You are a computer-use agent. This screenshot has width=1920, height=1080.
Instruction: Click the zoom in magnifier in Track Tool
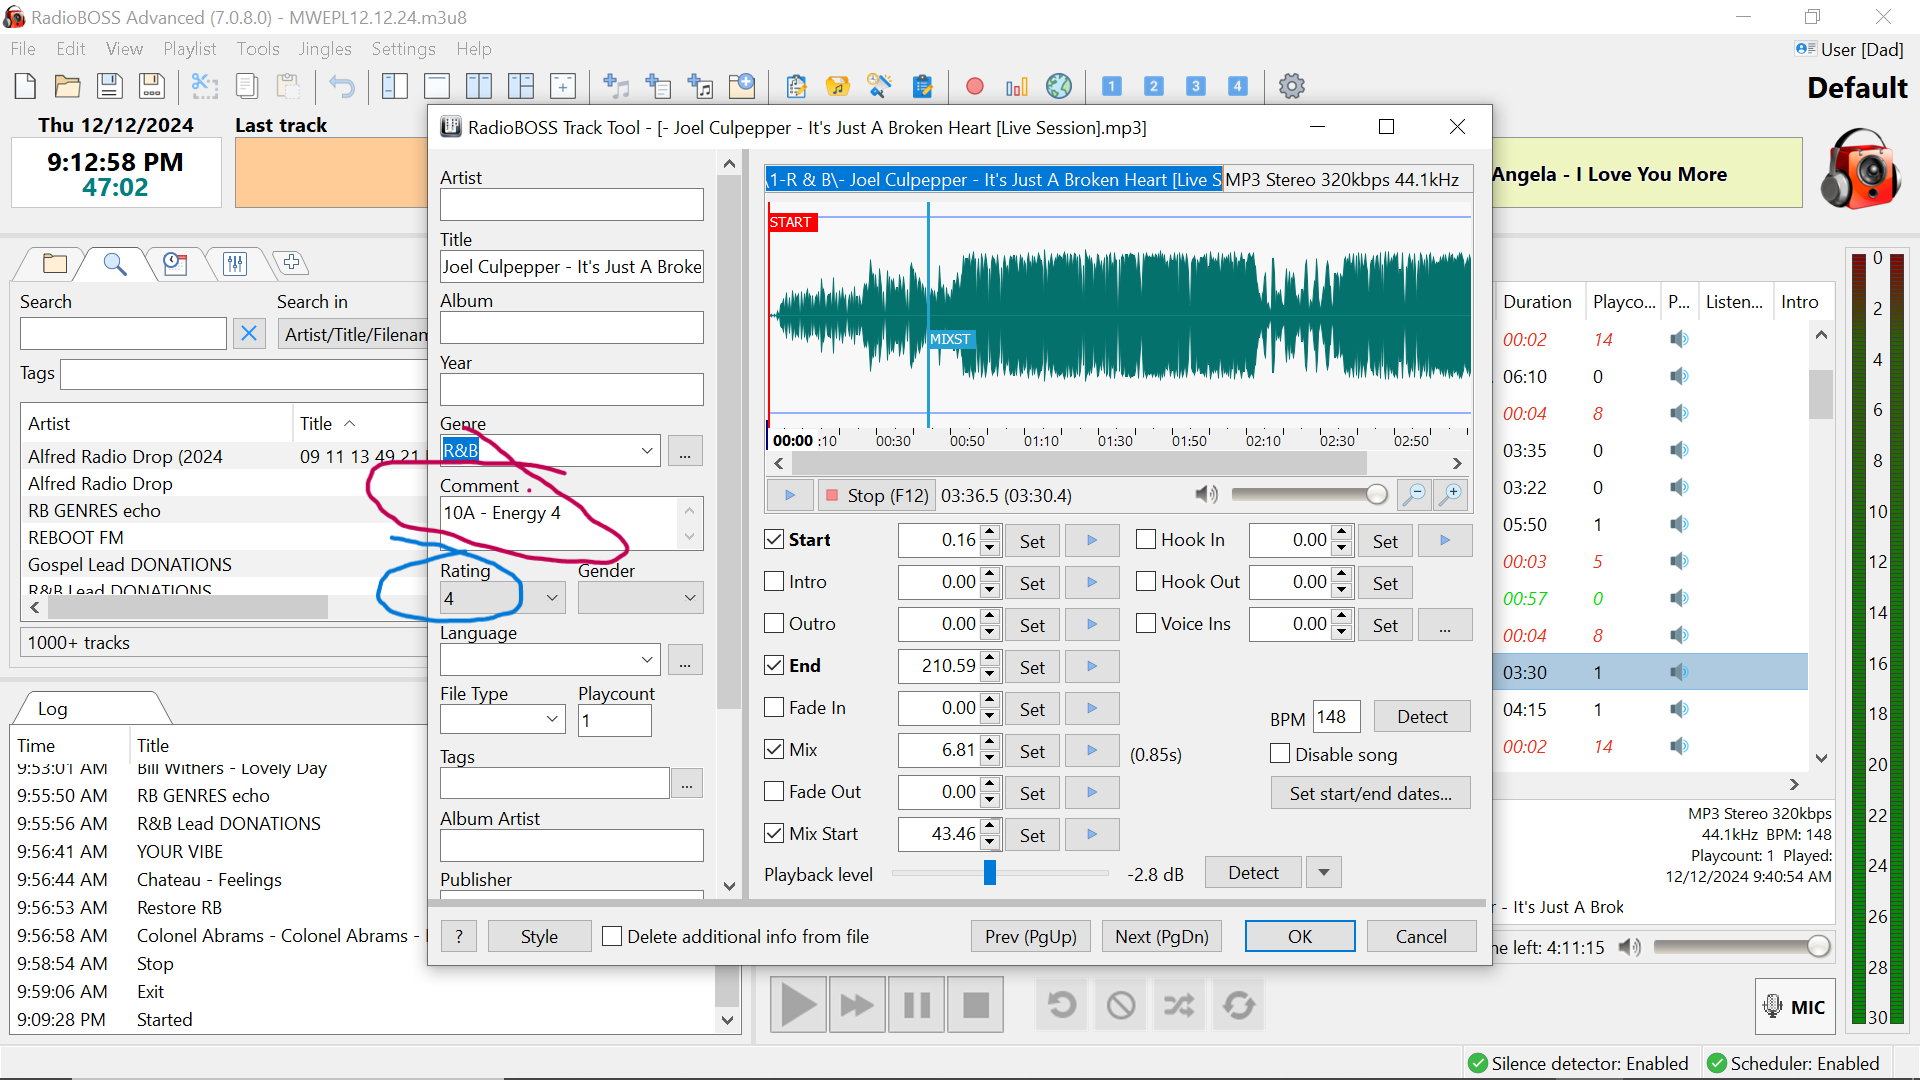[1451, 494]
